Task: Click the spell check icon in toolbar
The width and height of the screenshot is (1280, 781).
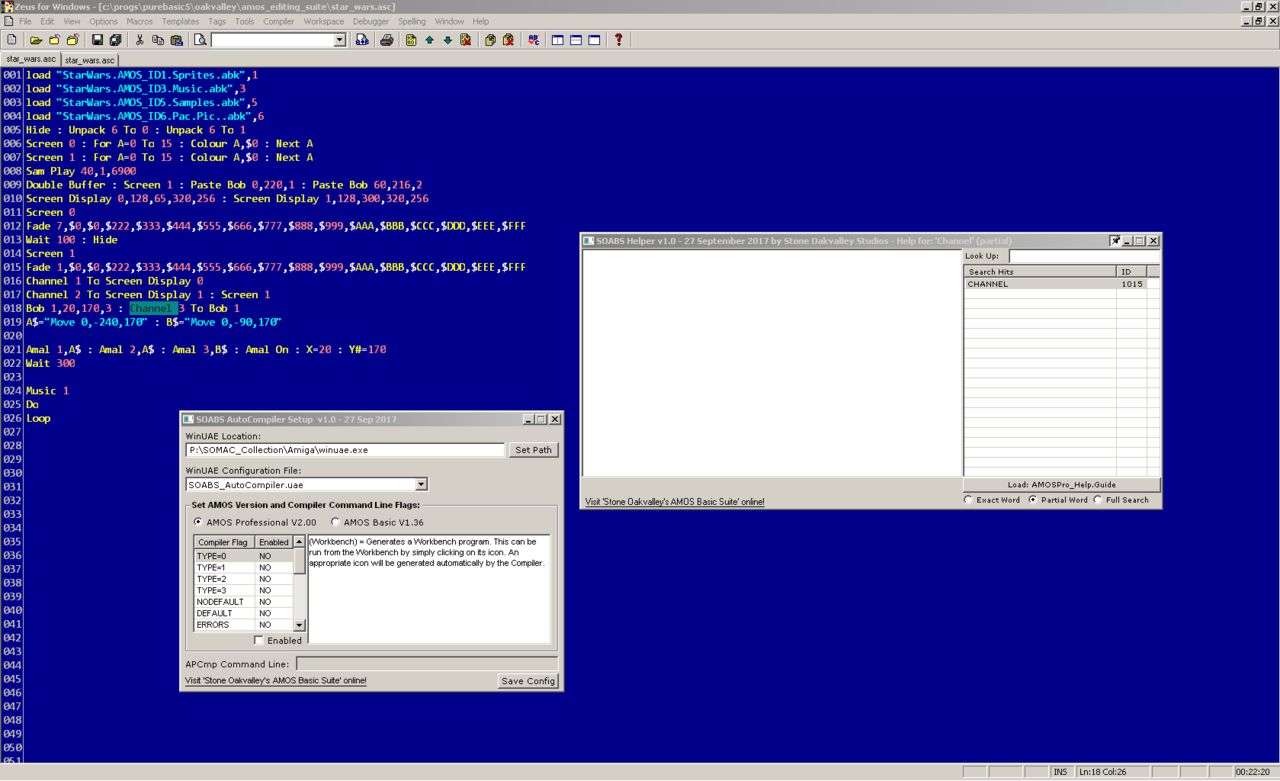Action: [x=534, y=40]
